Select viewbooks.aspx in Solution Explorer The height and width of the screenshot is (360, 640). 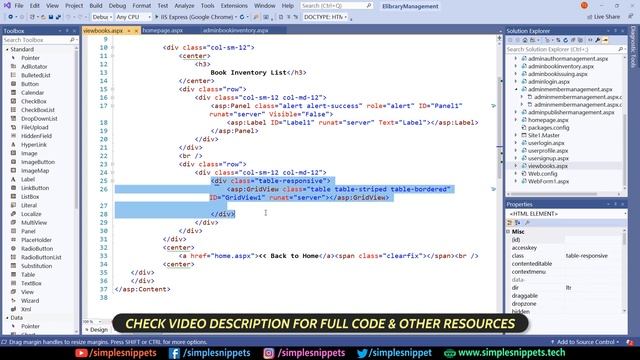(548, 166)
